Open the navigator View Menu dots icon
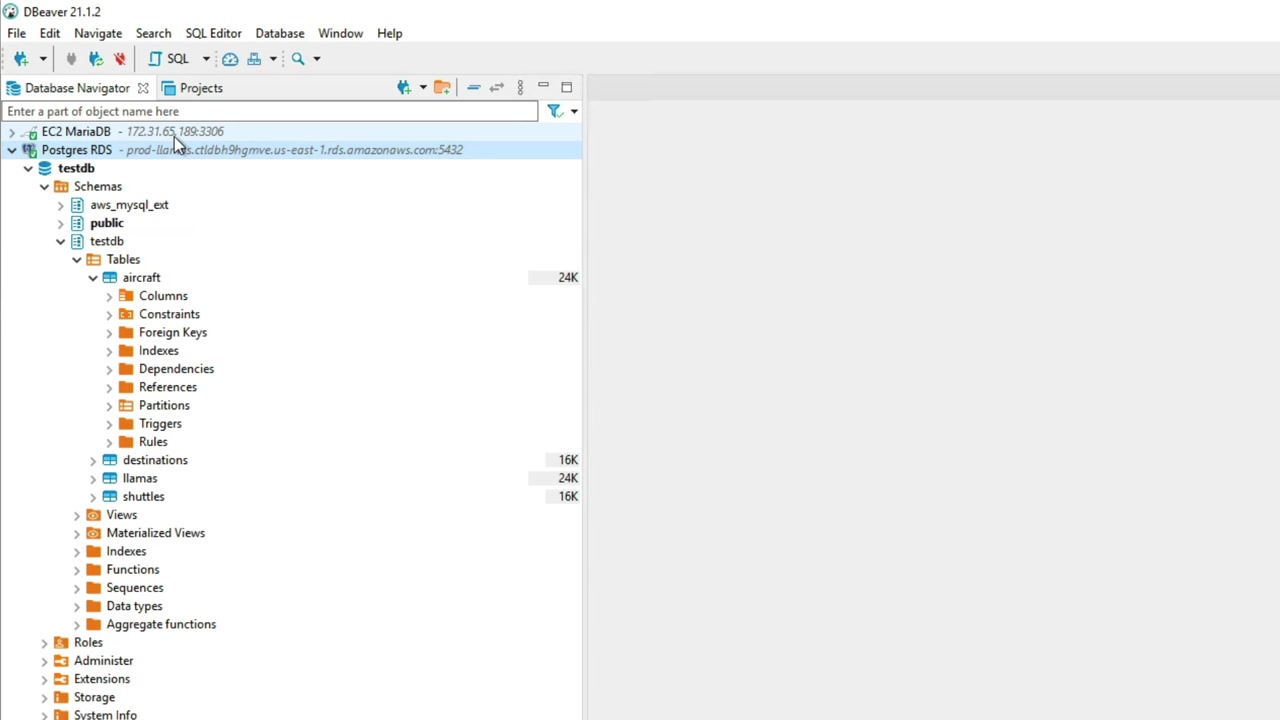This screenshot has width=1280, height=720. coord(520,88)
